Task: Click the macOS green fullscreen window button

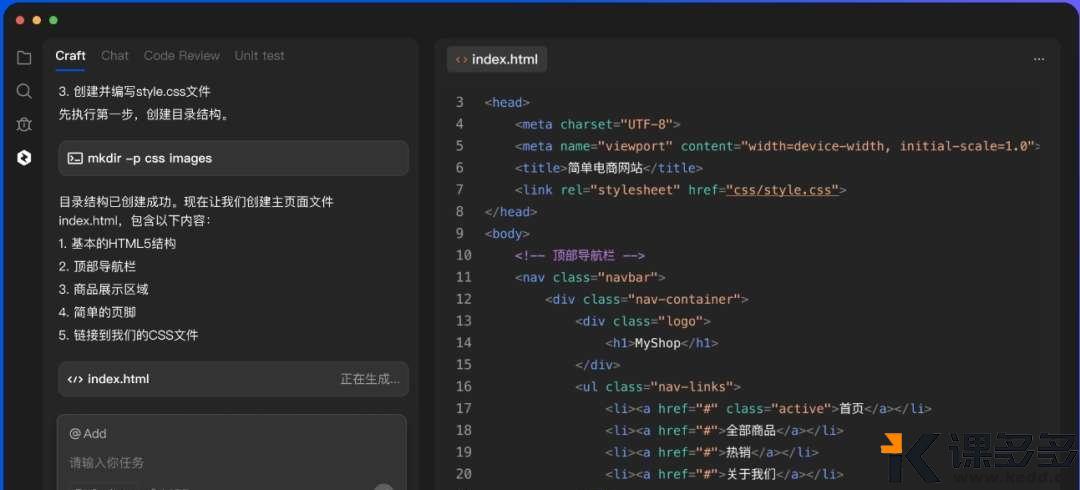Action: 53,20
